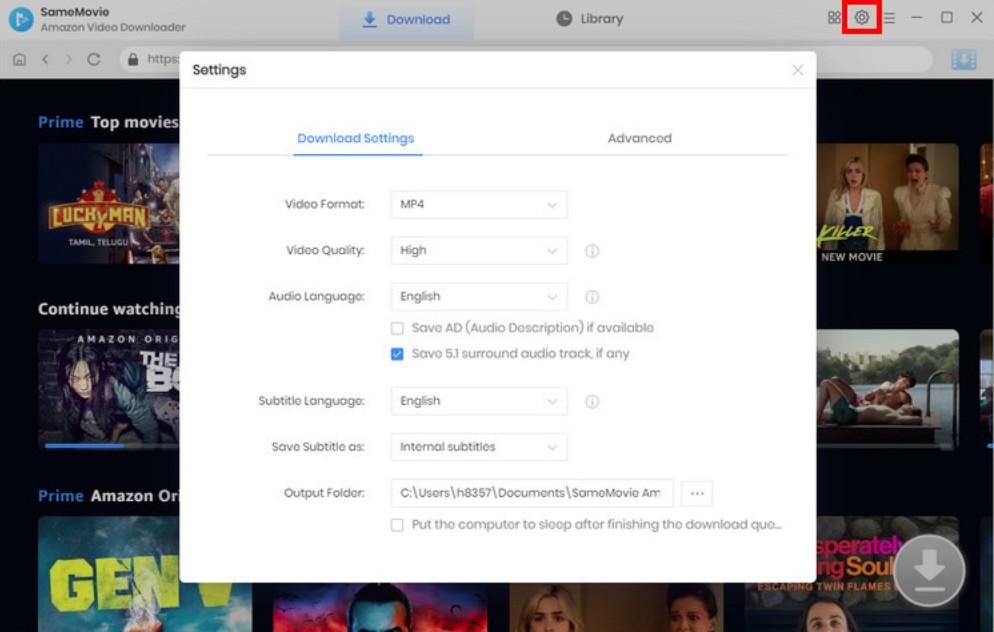The image size is (994, 632).
Task: Click the blue film download icon near address bar
Action: click(964, 60)
